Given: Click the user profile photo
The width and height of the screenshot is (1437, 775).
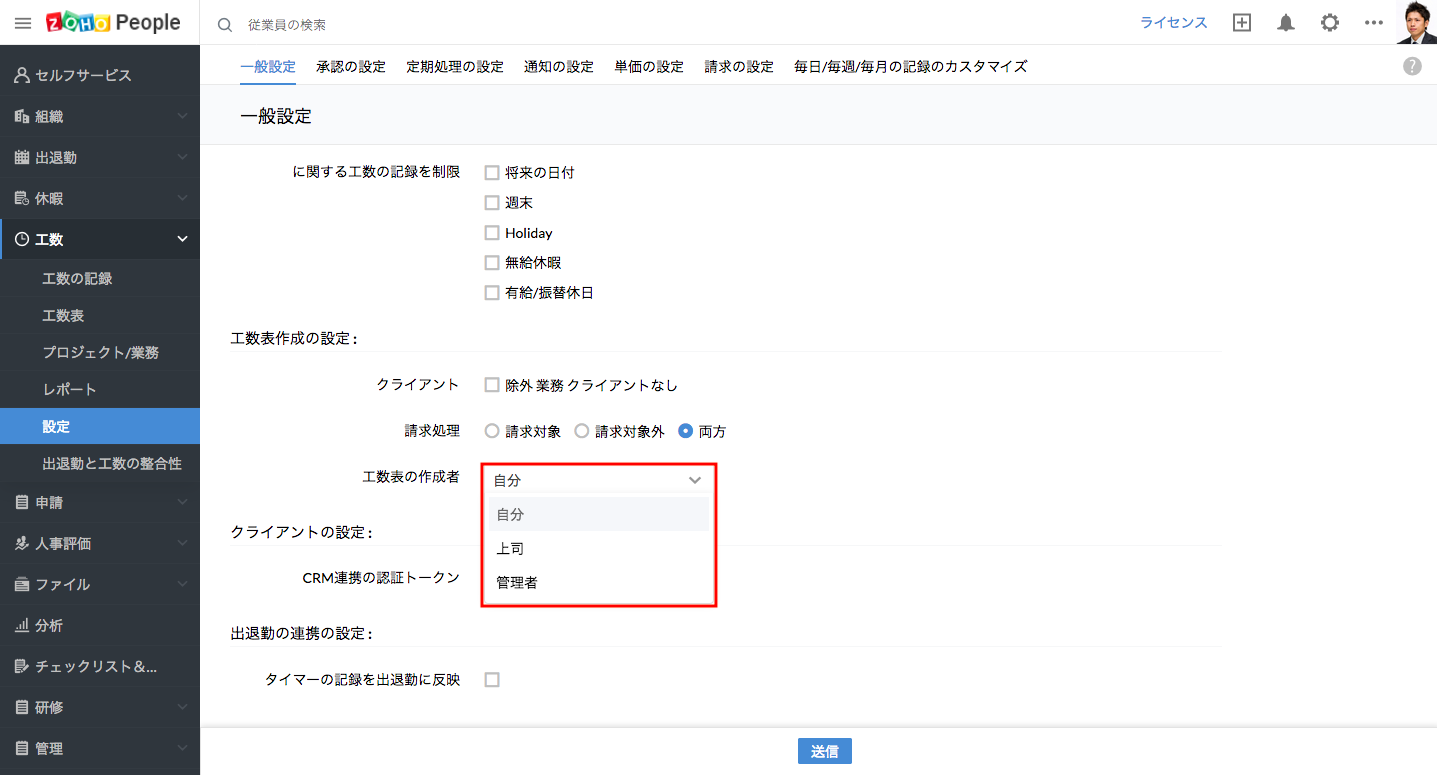Looking at the screenshot, I should tap(1416, 22).
